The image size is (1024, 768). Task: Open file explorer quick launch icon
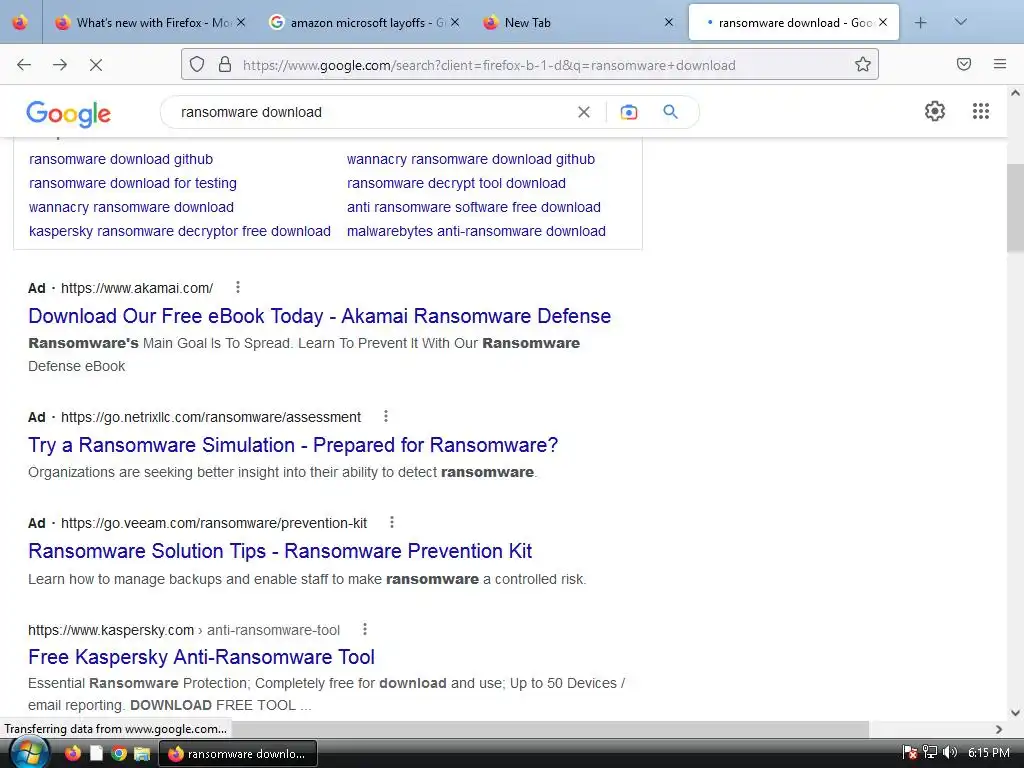click(x=142, y=754)
